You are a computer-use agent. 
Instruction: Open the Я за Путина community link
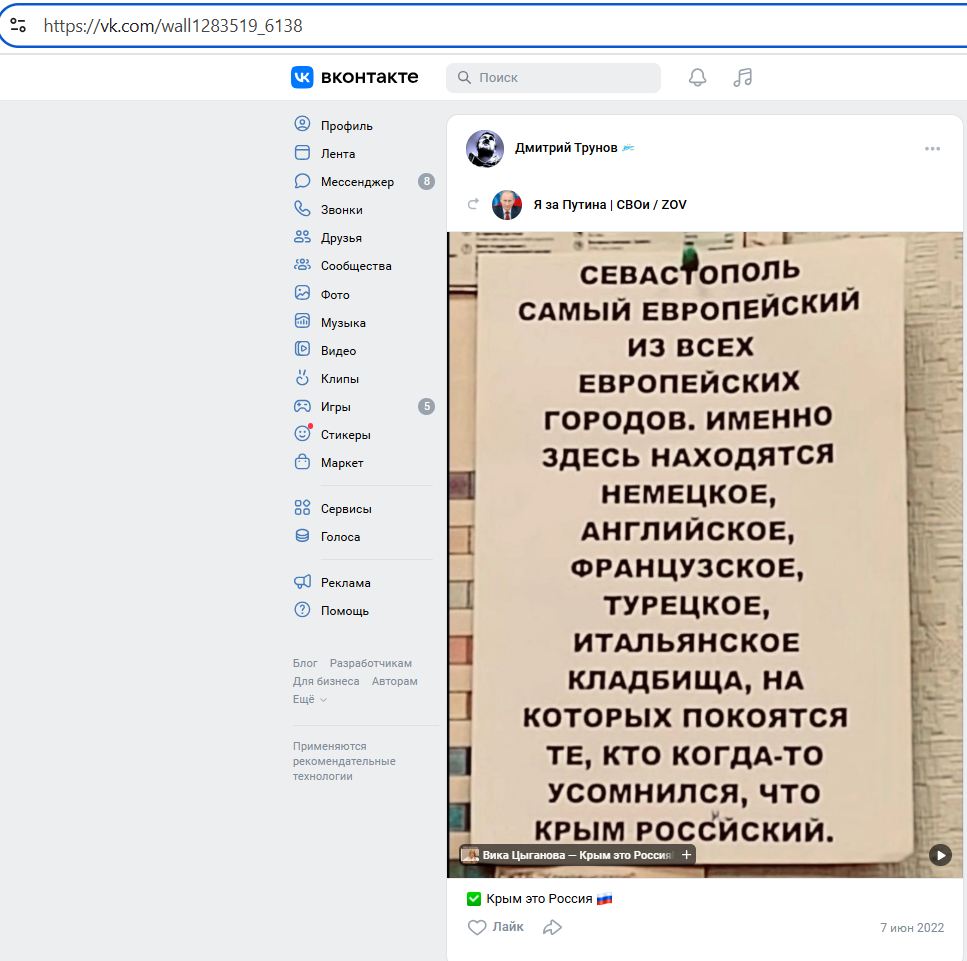pos(609,205)
